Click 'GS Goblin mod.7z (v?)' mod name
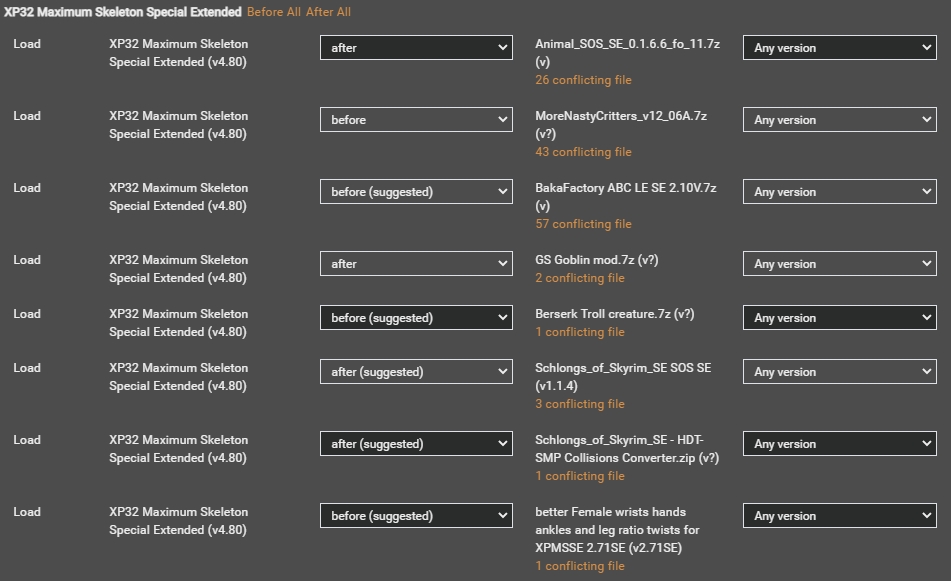Screen dimensions: 951x581 click(x=597, y=260)
